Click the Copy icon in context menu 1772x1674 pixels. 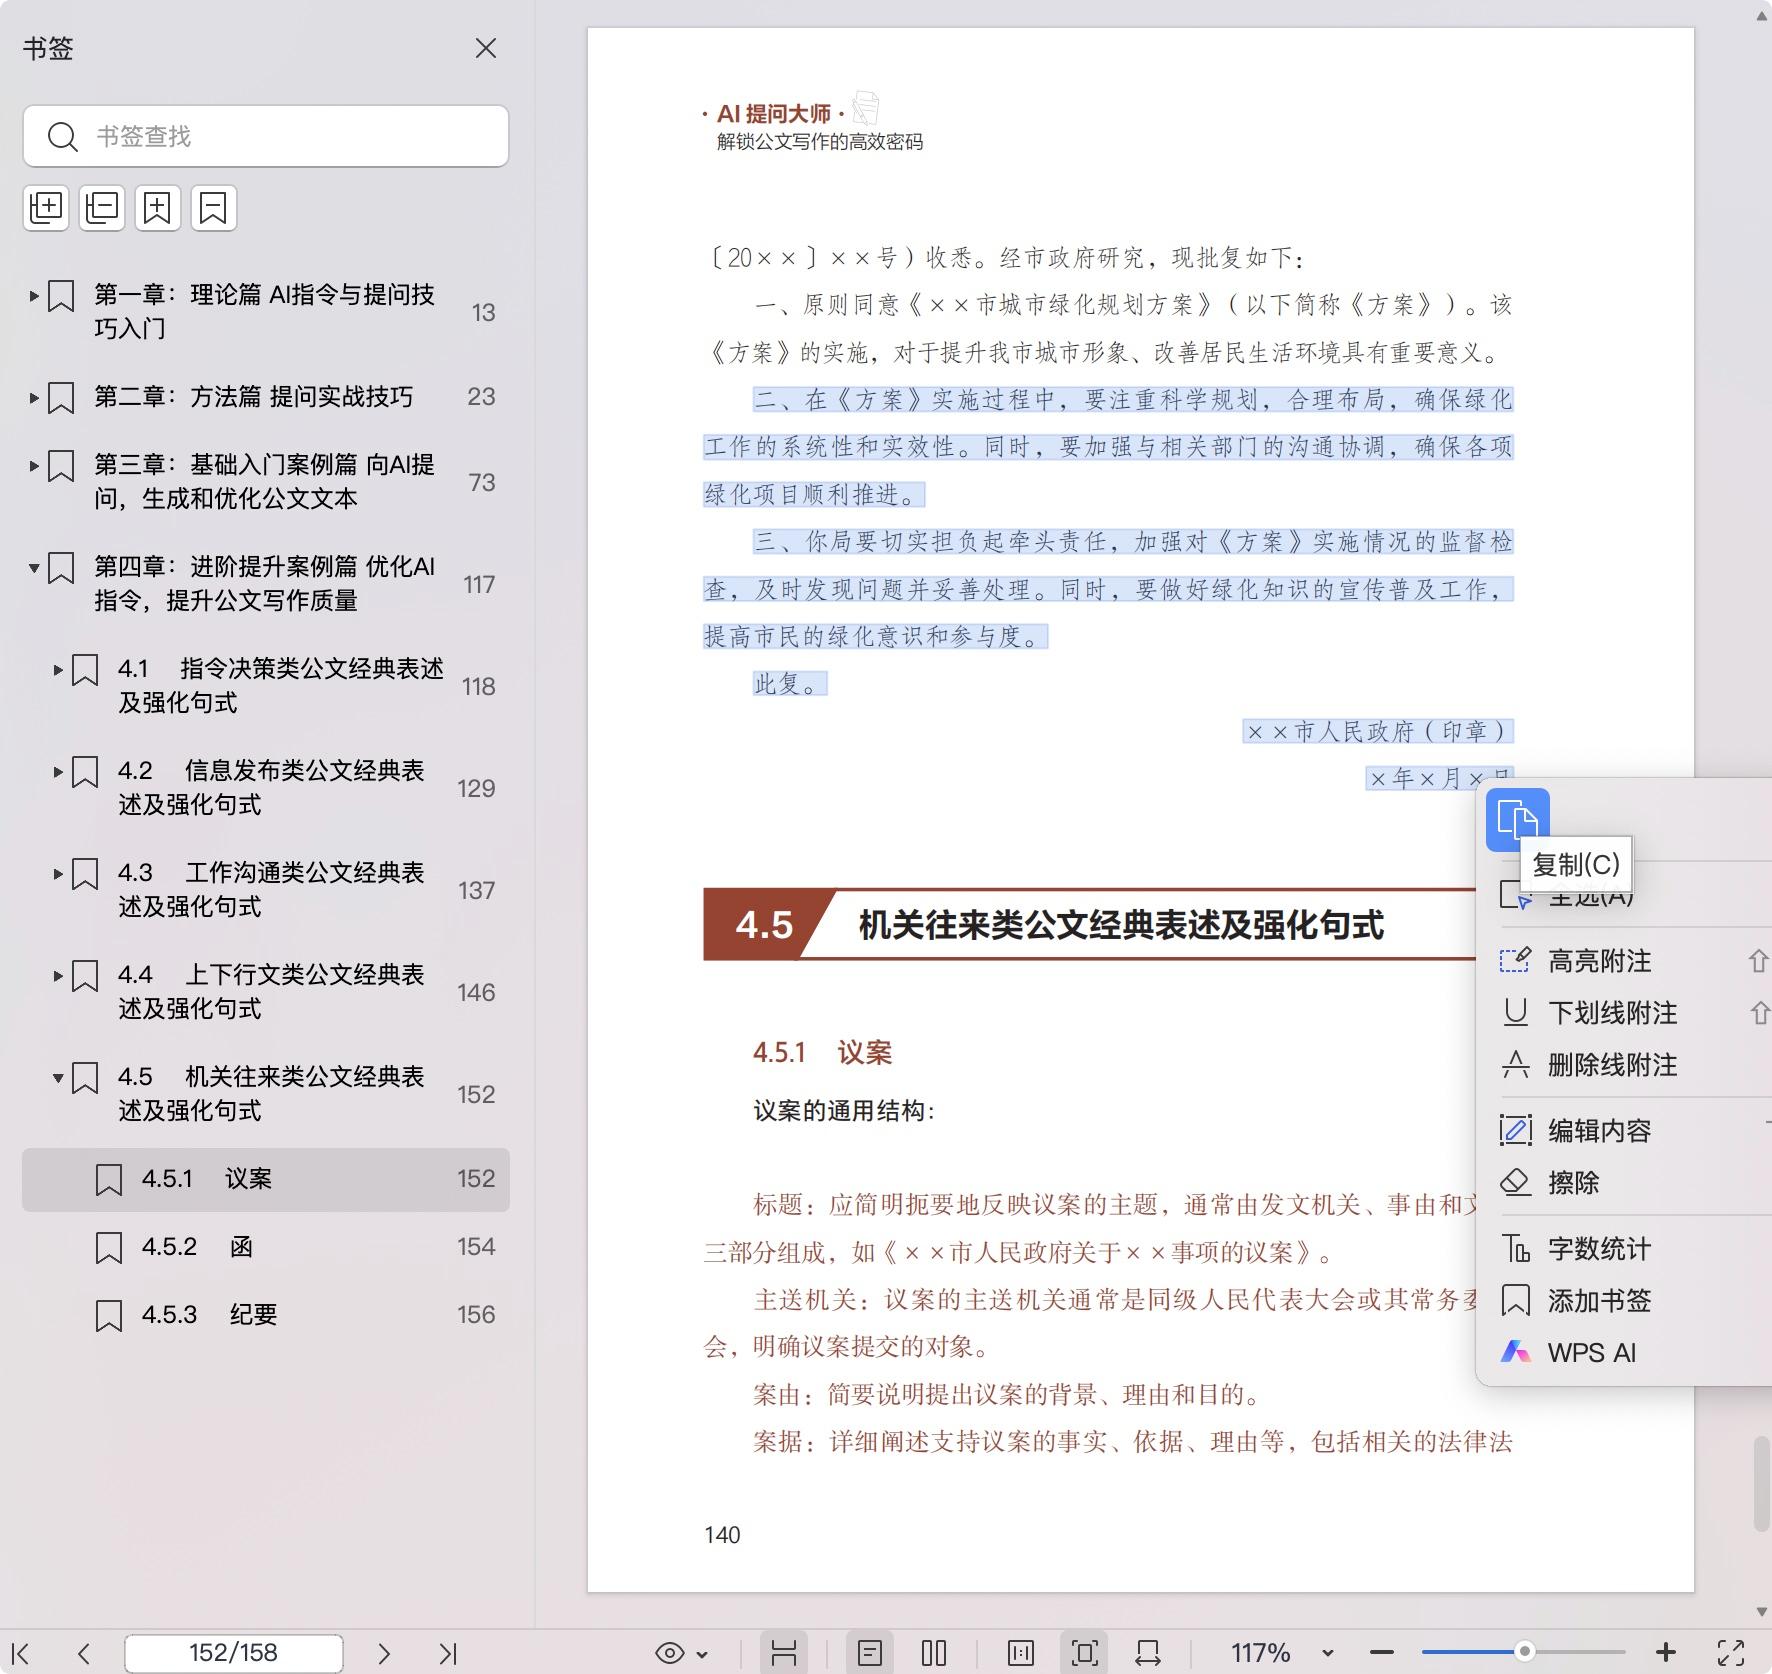pyautogui.click(x=1517, y=819)
